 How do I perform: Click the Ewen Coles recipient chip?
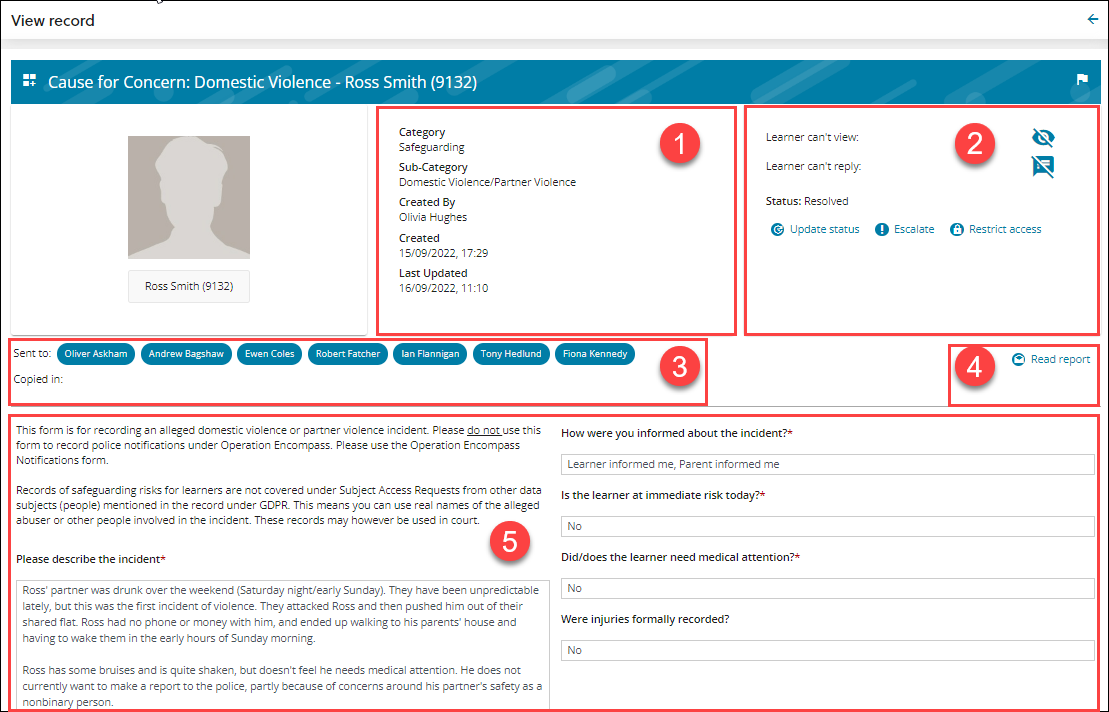pos(269,354)
